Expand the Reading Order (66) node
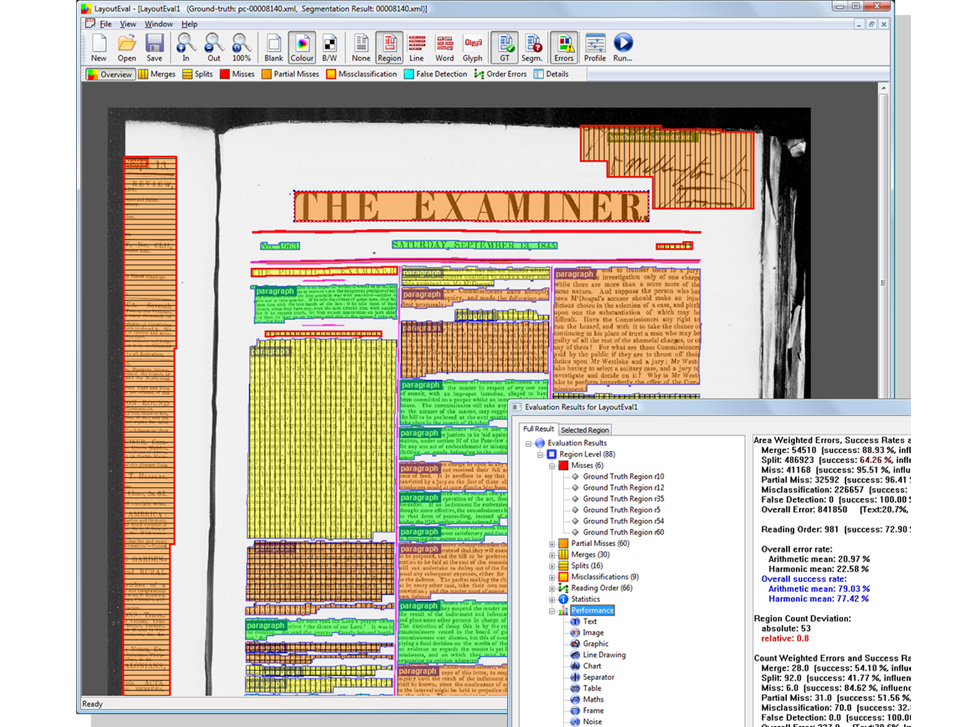The image size is (977, 727). (x=551, y=588)
